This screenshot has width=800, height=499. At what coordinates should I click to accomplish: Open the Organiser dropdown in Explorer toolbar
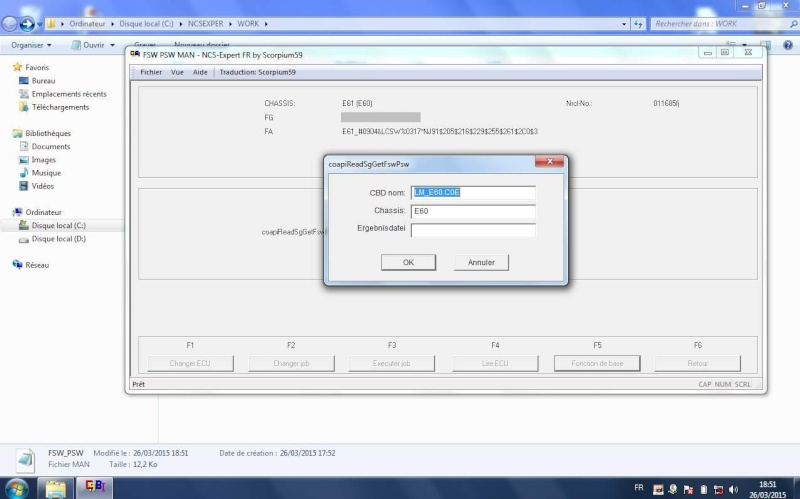click(x=31, y=45)
